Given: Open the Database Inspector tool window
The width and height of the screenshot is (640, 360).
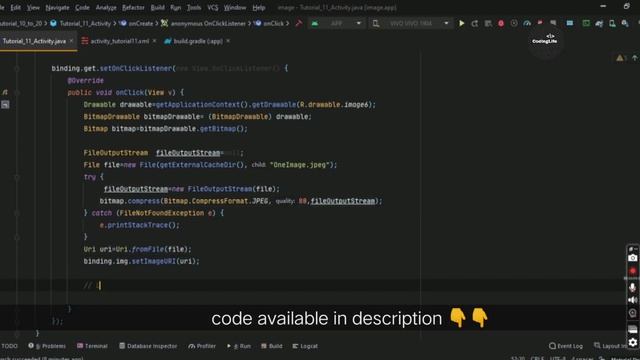Looking at the screenshot, I should tap(148, 346).
